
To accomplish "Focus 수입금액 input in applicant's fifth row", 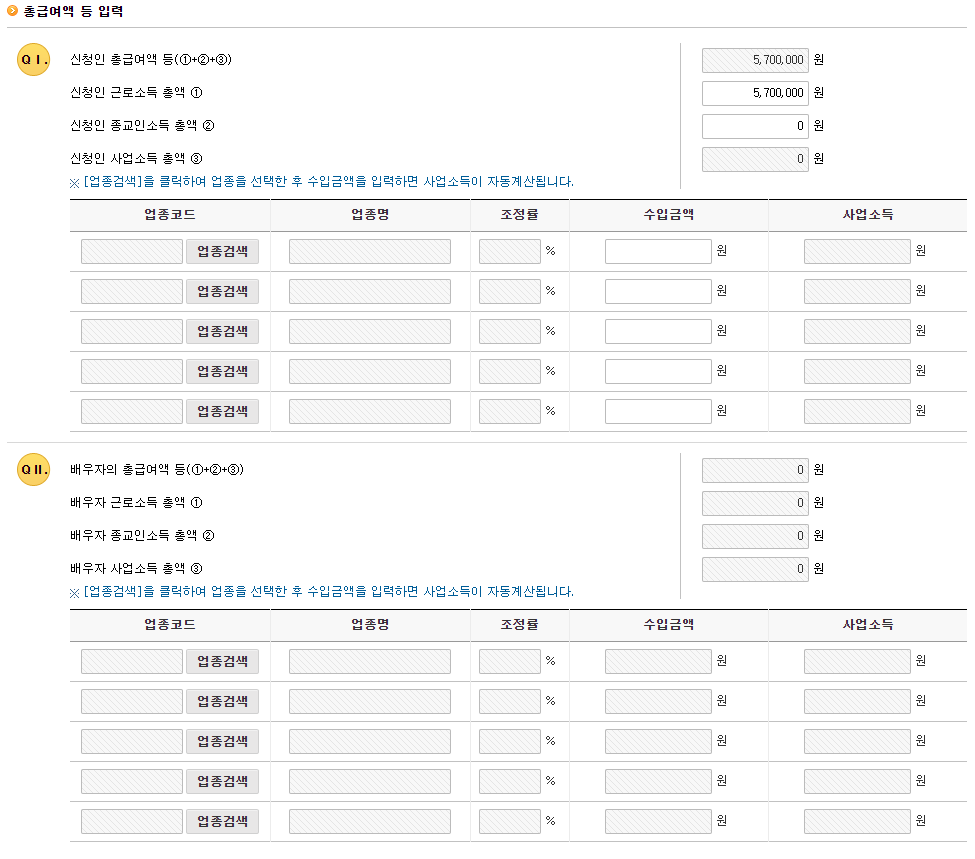I will (658, 411).
